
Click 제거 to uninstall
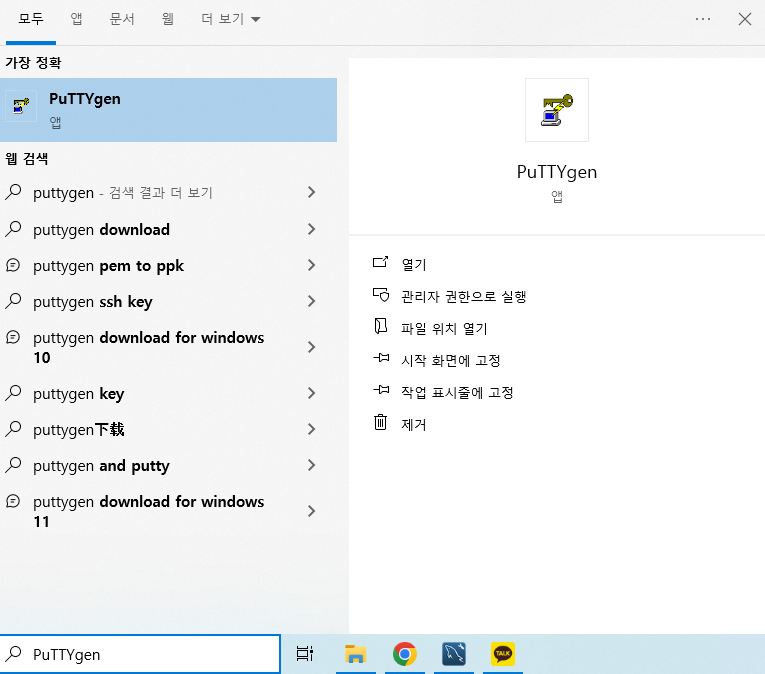(414, 425)
